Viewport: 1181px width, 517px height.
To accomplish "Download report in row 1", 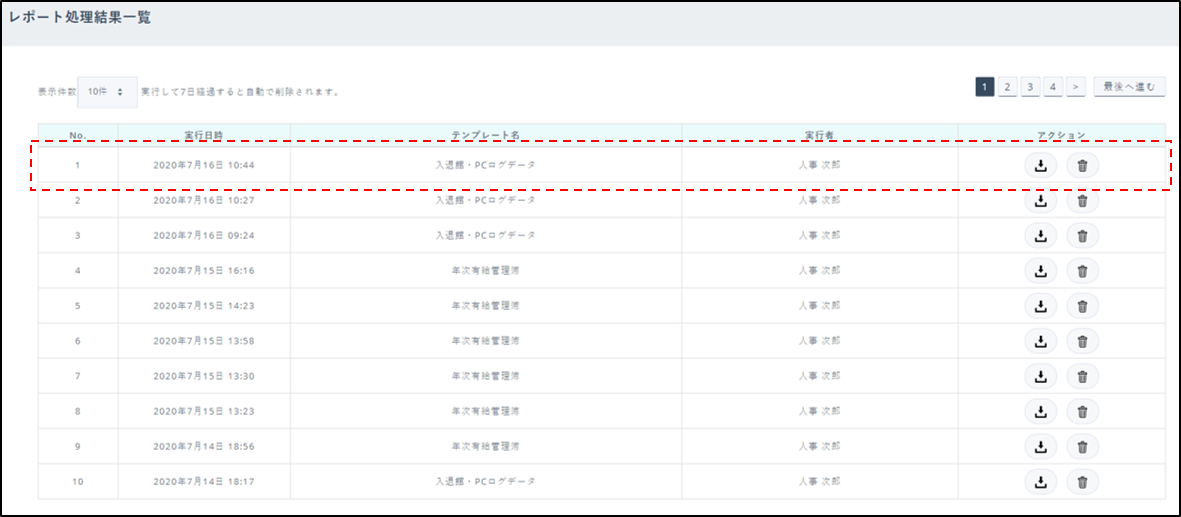I will coord(1040,165).
